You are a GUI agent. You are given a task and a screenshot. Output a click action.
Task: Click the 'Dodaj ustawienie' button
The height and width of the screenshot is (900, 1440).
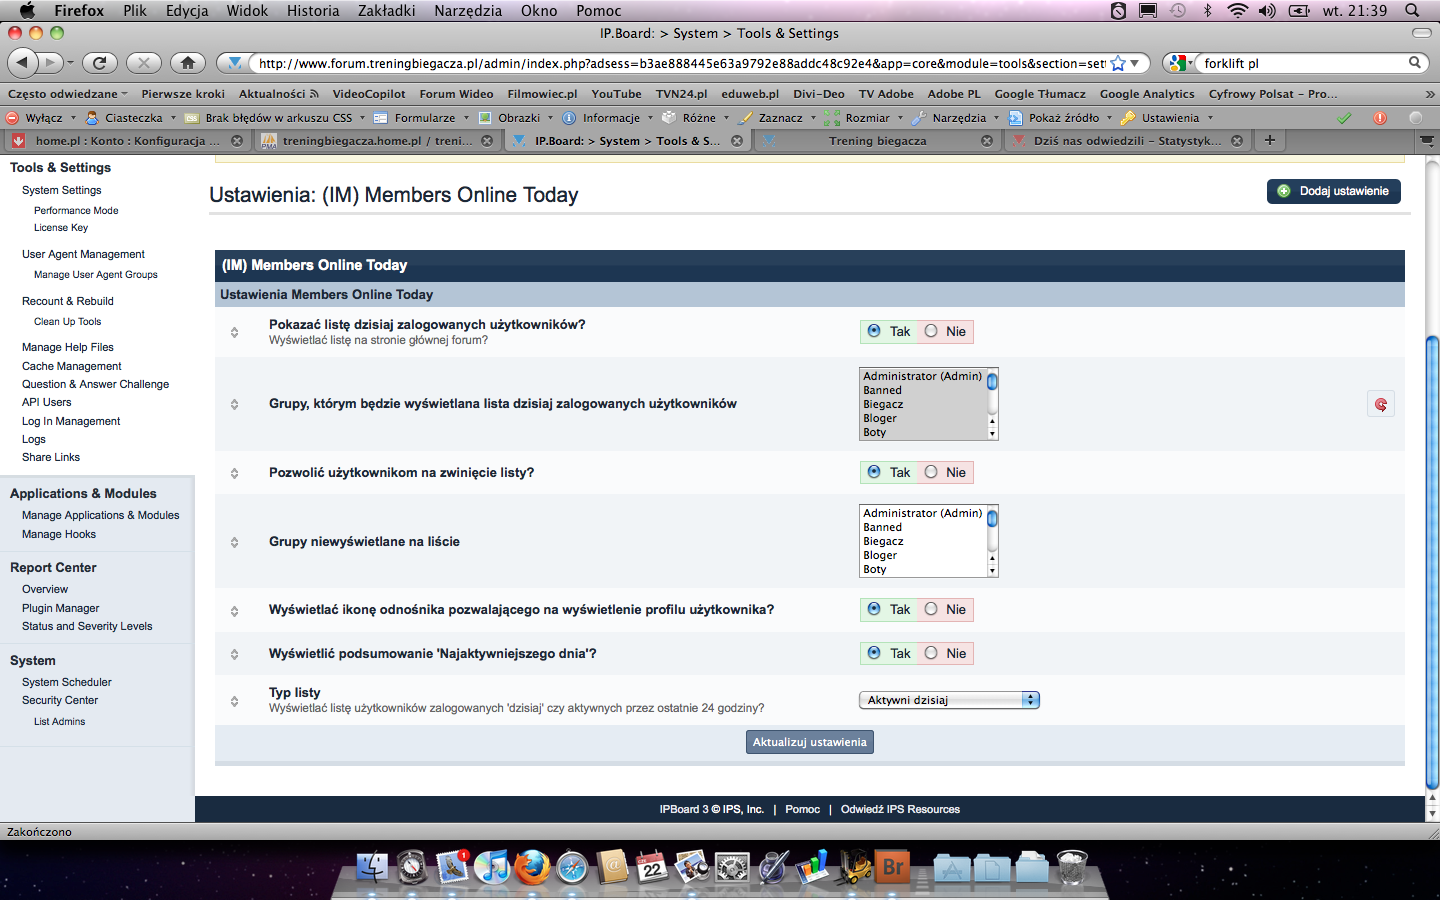[1333, 191]
